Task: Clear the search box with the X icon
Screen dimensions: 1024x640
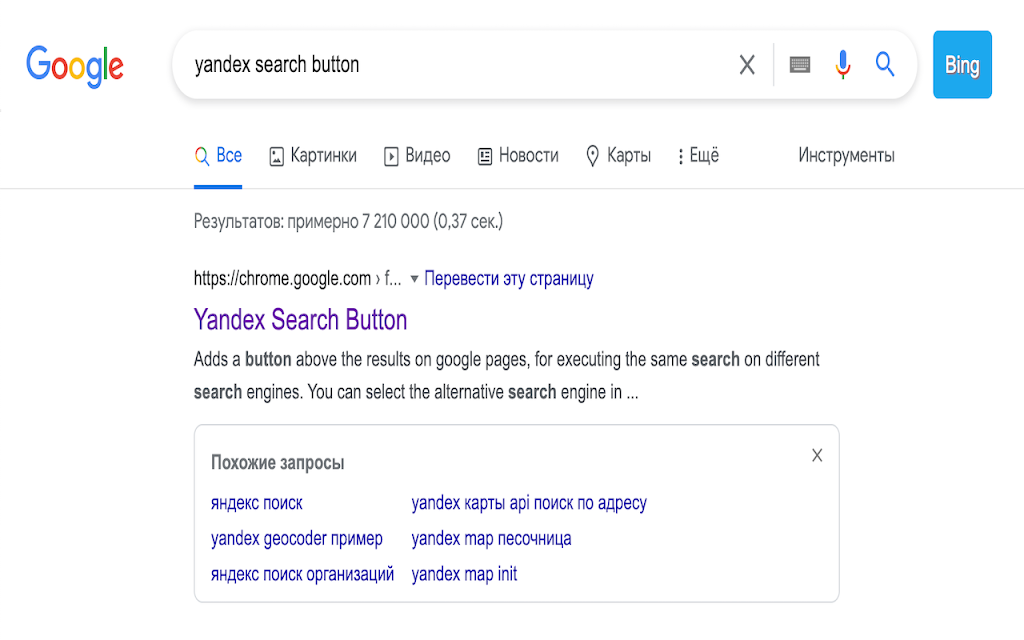Action: point(747,65)
